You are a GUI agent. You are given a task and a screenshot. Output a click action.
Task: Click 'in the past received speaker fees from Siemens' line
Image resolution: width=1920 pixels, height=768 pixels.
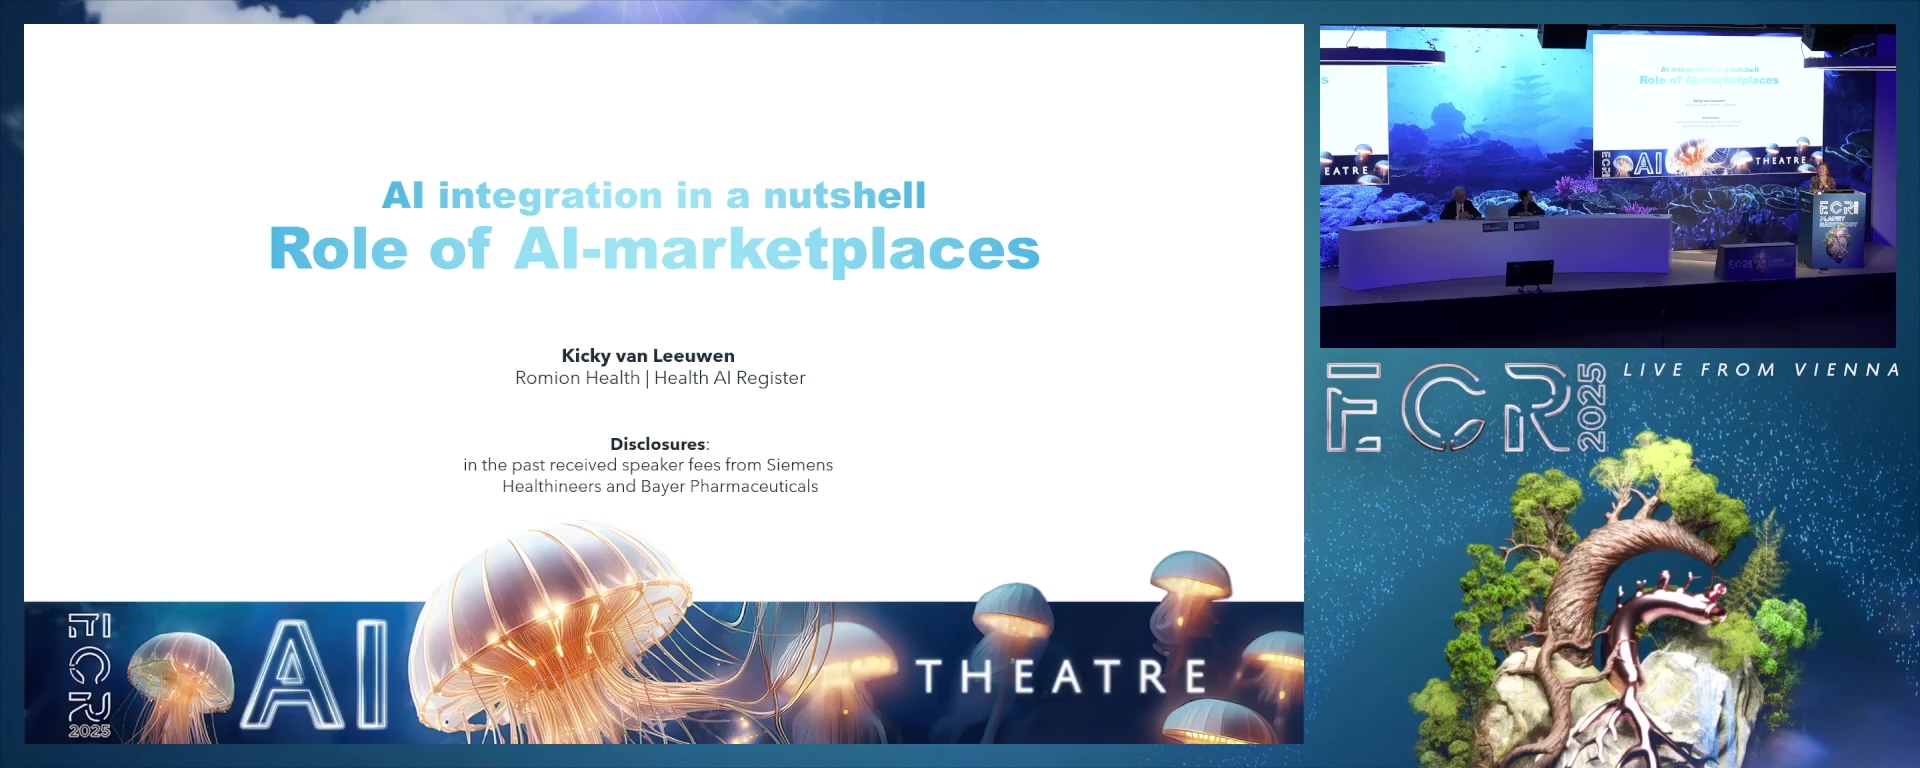tap(648, 465)
